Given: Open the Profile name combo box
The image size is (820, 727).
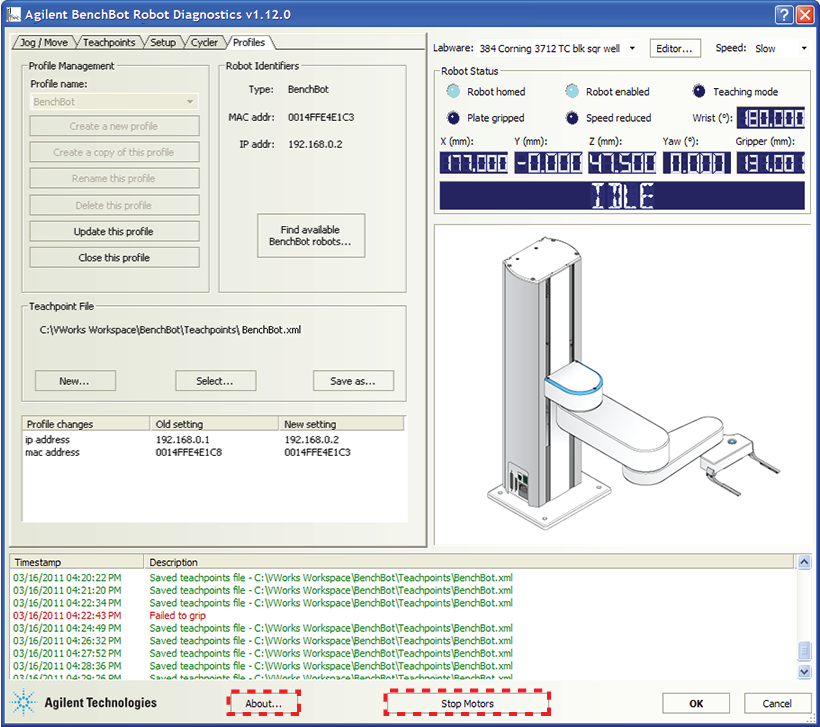Looking at the screenshot, I should pos(113,102).
